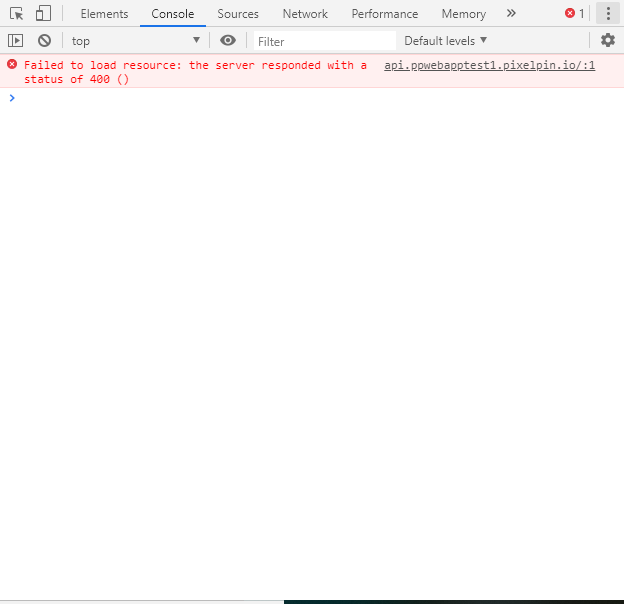Open the three-dot DevTools customize menu
The height and width of the screenshot is (604, 624).
[x=608, y=14]
